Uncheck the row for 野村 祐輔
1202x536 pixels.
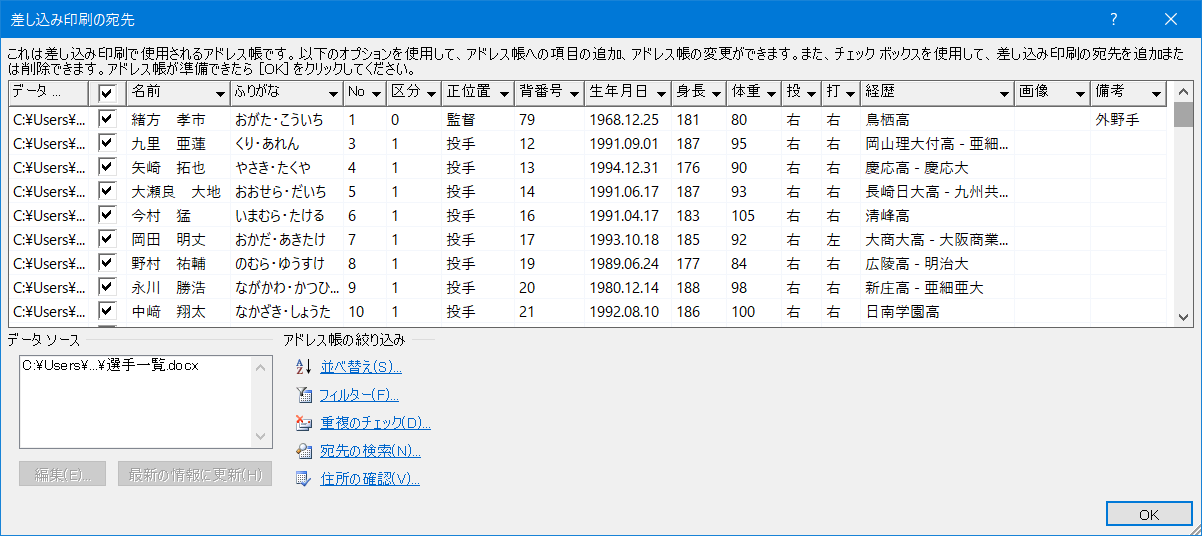[x=107, y=263]
